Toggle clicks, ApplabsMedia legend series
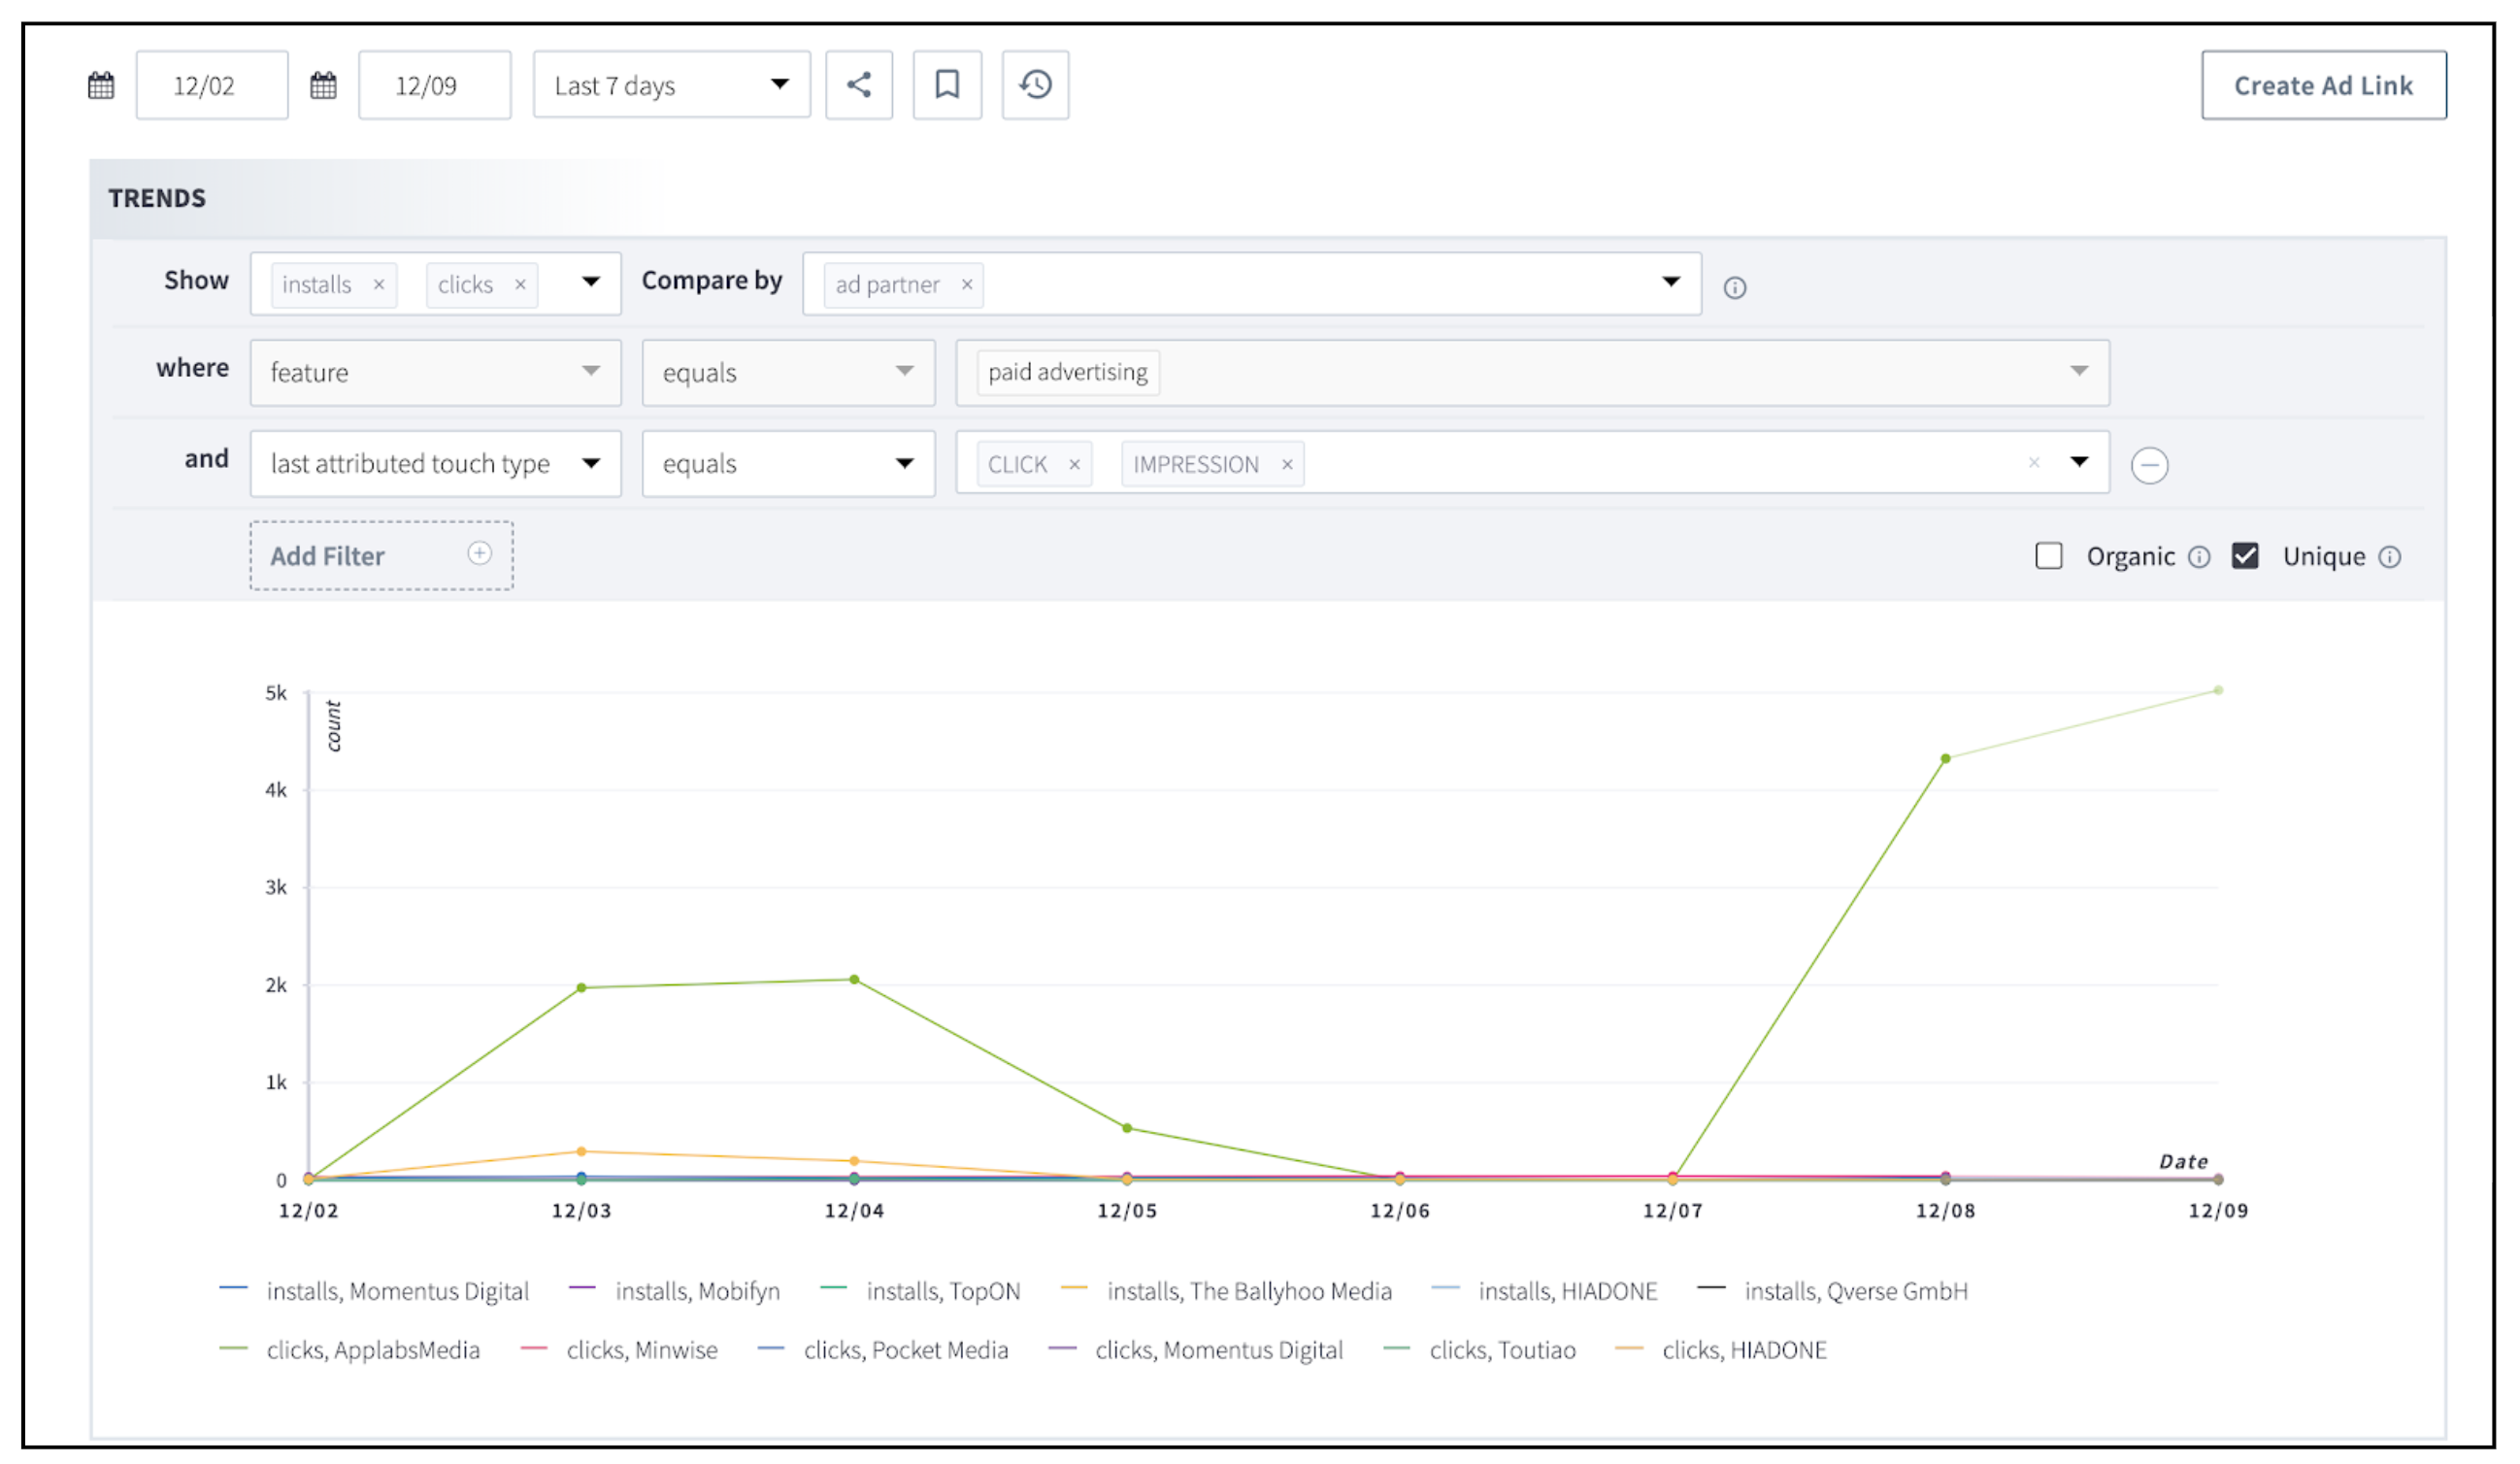The width and height of the screenshot is (2520, 1464). click(x=350, y=1350)
